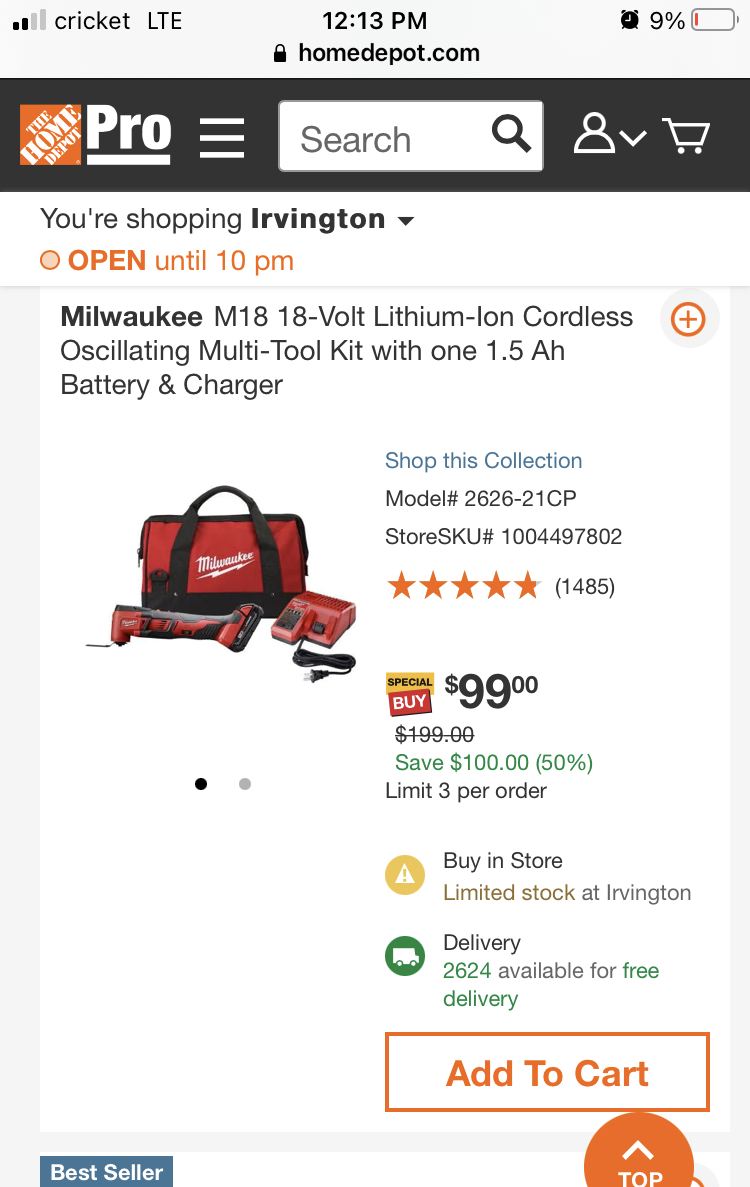Tap the Special Buy badge
Image resolution: width=750 pixels, height=1187 pixels.
(x=410, y=692)
